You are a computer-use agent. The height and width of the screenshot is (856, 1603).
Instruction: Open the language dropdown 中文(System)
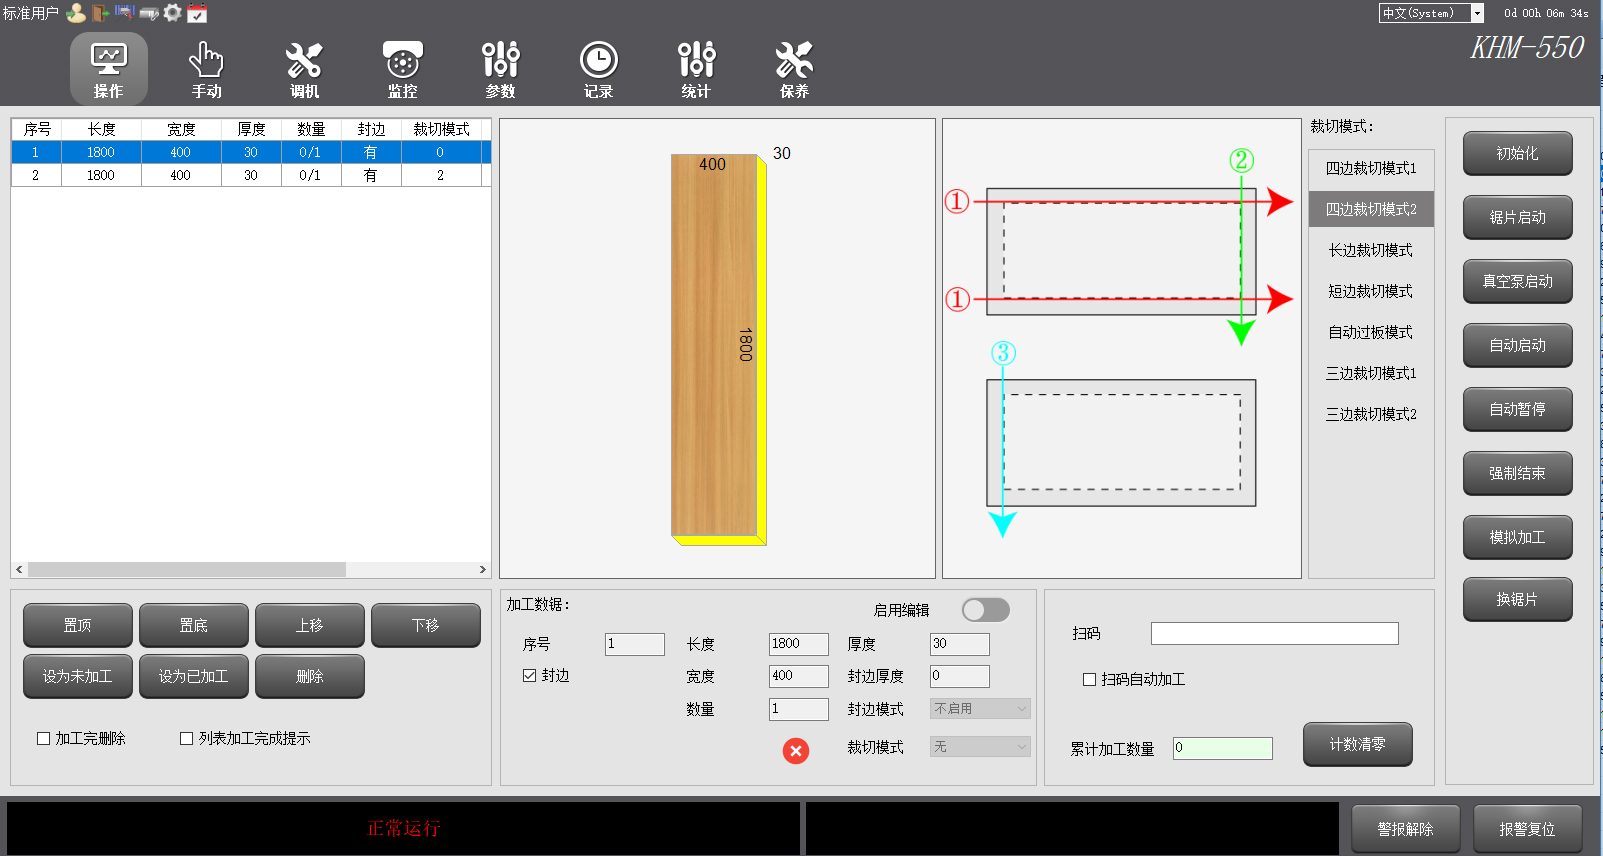[1431, 13]
